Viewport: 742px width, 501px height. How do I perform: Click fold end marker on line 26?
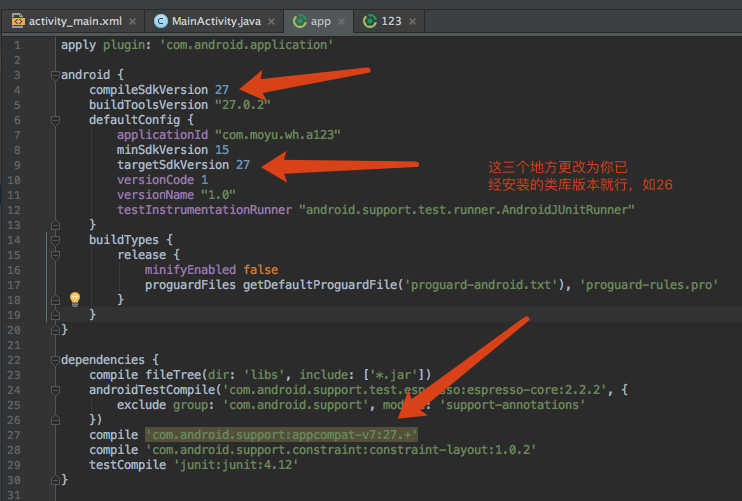click(x=55, y=420)
